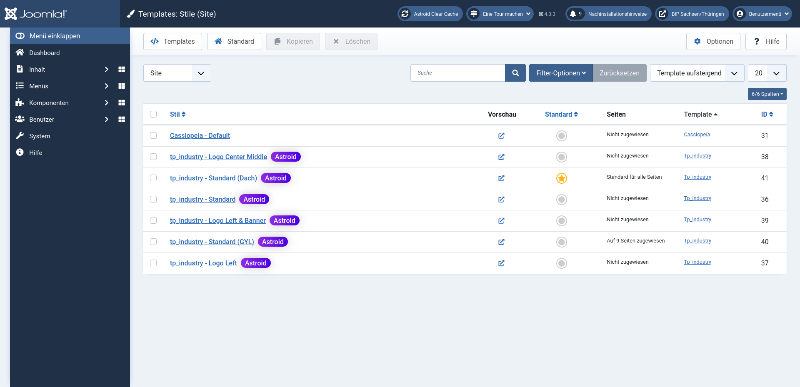The width and height of the screenshot is (800, 387).
Task: Sort by Stil column
Action: 178,114
